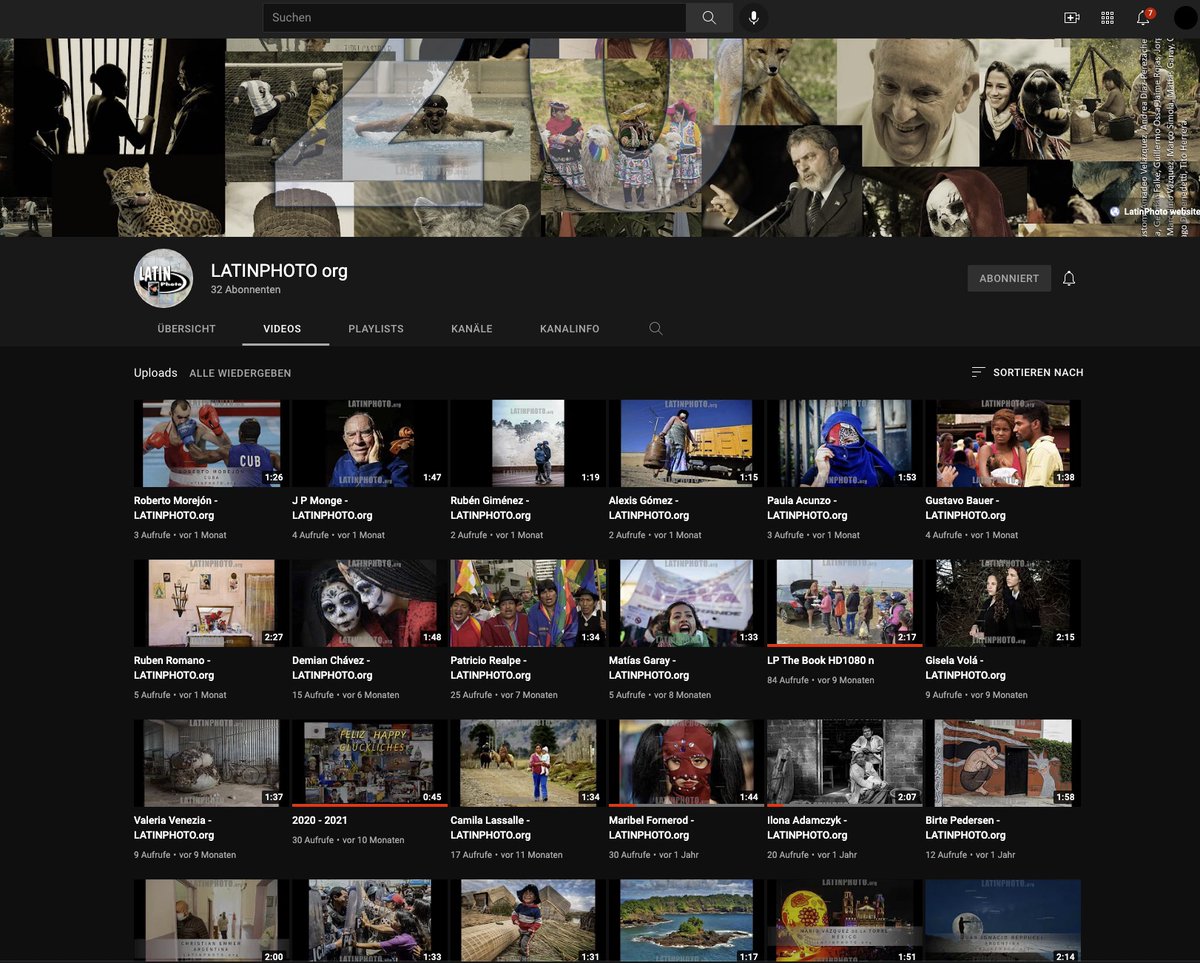Open the Kanäle tab
1200x963 pixels.
(x=472, y=328)
